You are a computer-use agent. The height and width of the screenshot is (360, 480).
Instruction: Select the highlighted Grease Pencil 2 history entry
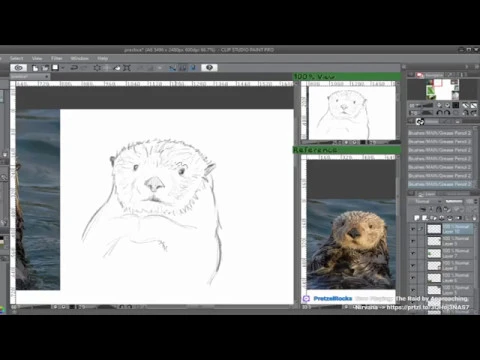[x=440, y=184]
